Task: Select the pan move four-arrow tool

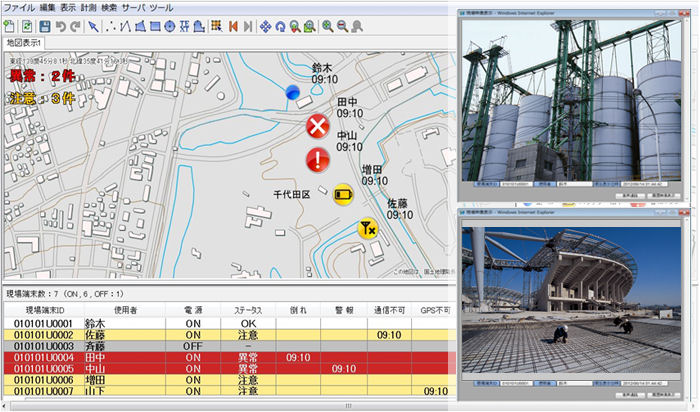Action: 265,24
